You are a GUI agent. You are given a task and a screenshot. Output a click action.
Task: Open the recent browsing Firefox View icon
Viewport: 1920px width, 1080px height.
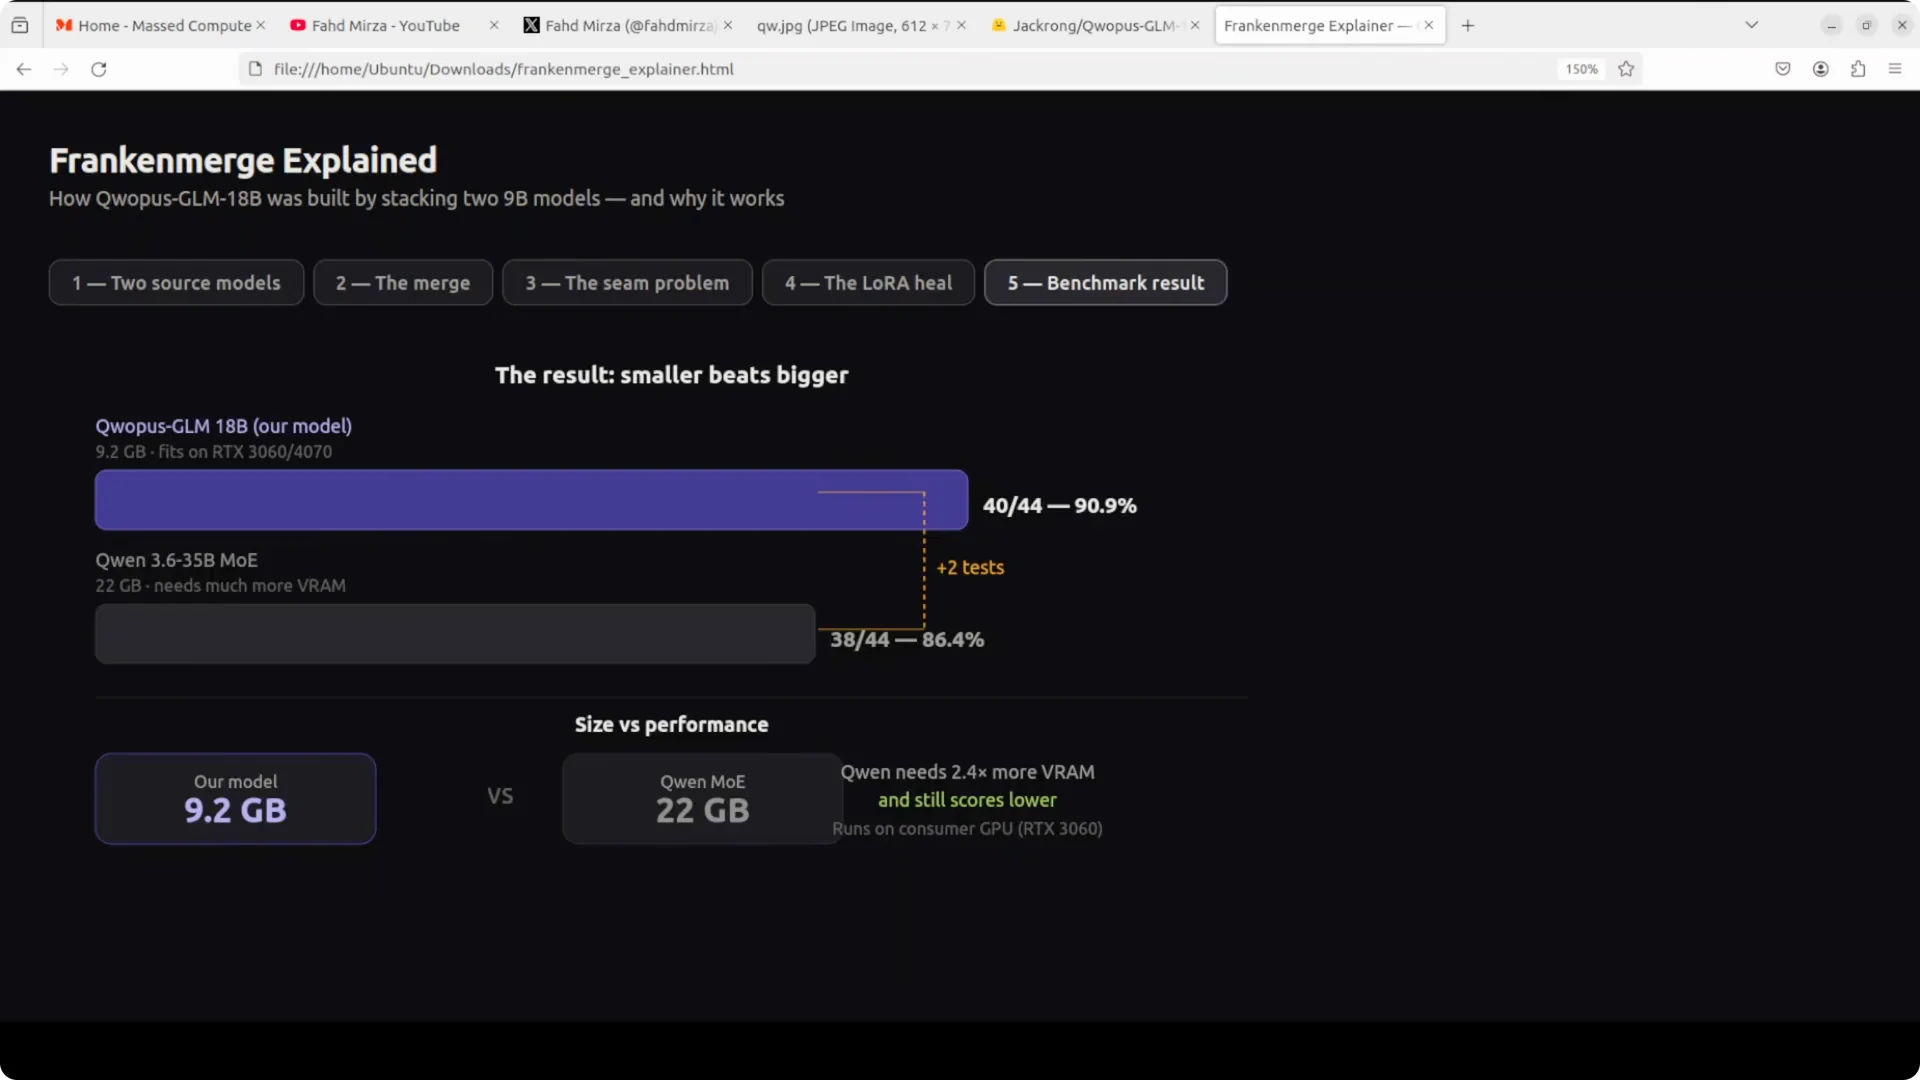tap(20, 25)
